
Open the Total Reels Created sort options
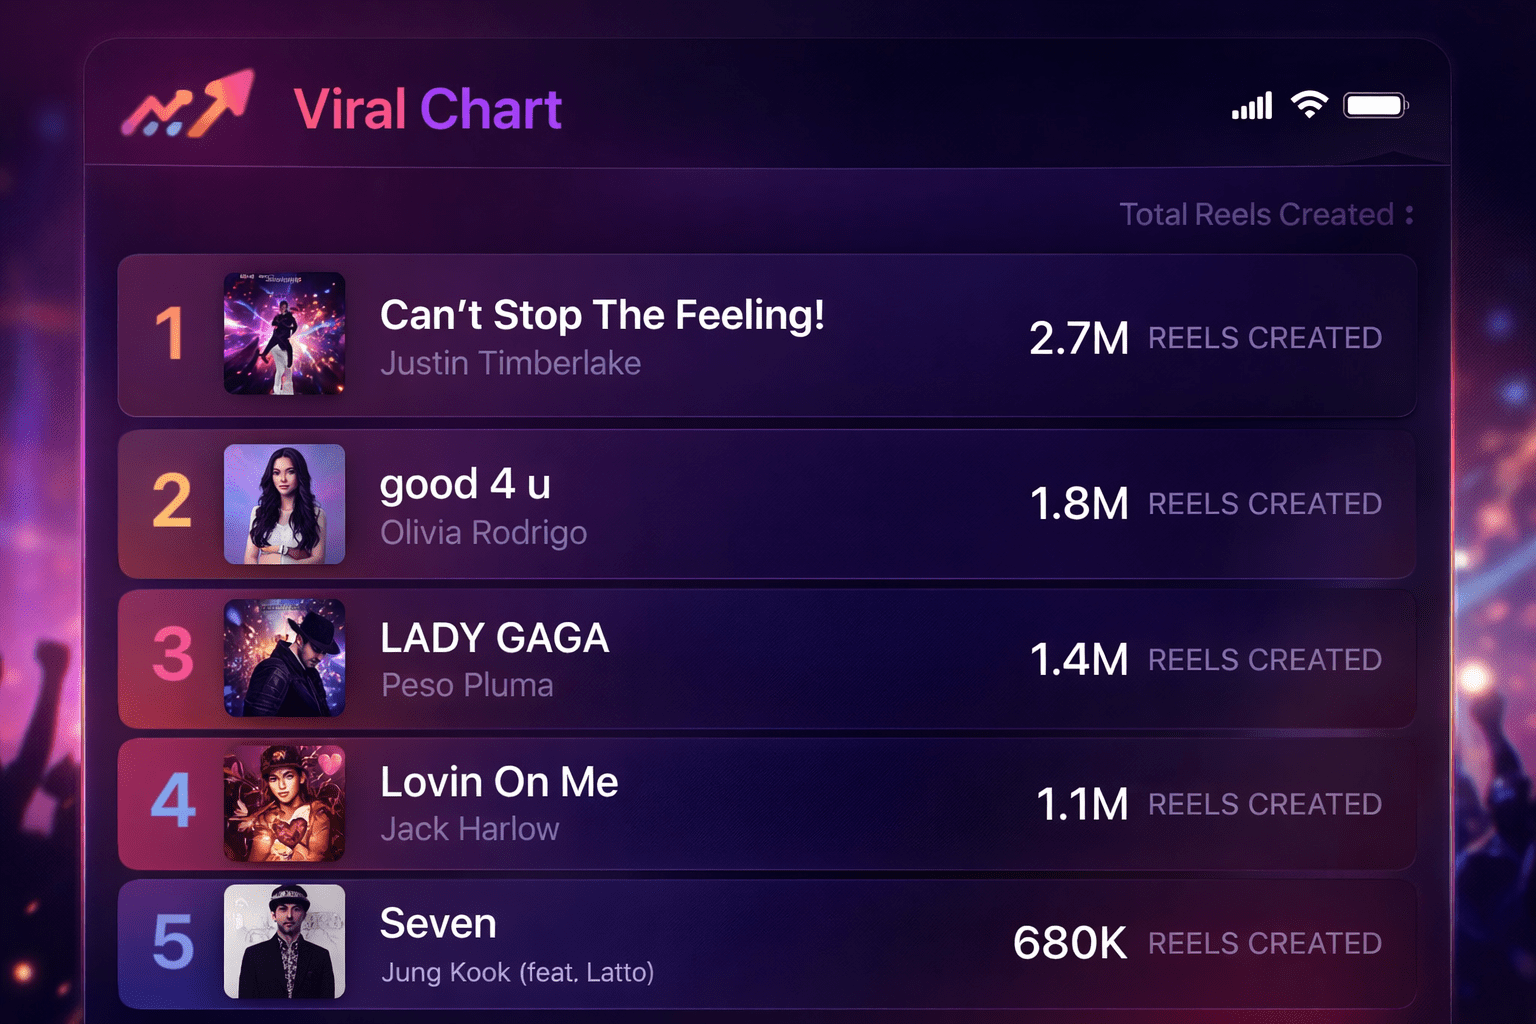[x=1264, y=214]
